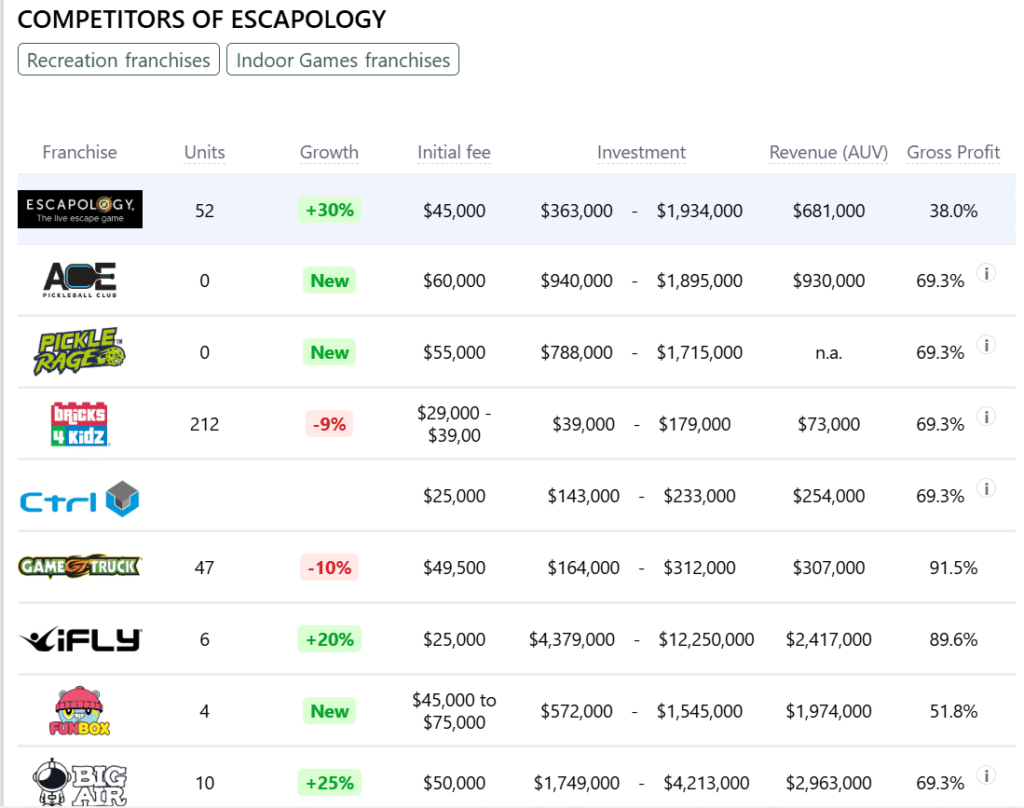Sort by Revenue (AUV) column header
The image size is (1024, 808).
click(x=829, y=152)
